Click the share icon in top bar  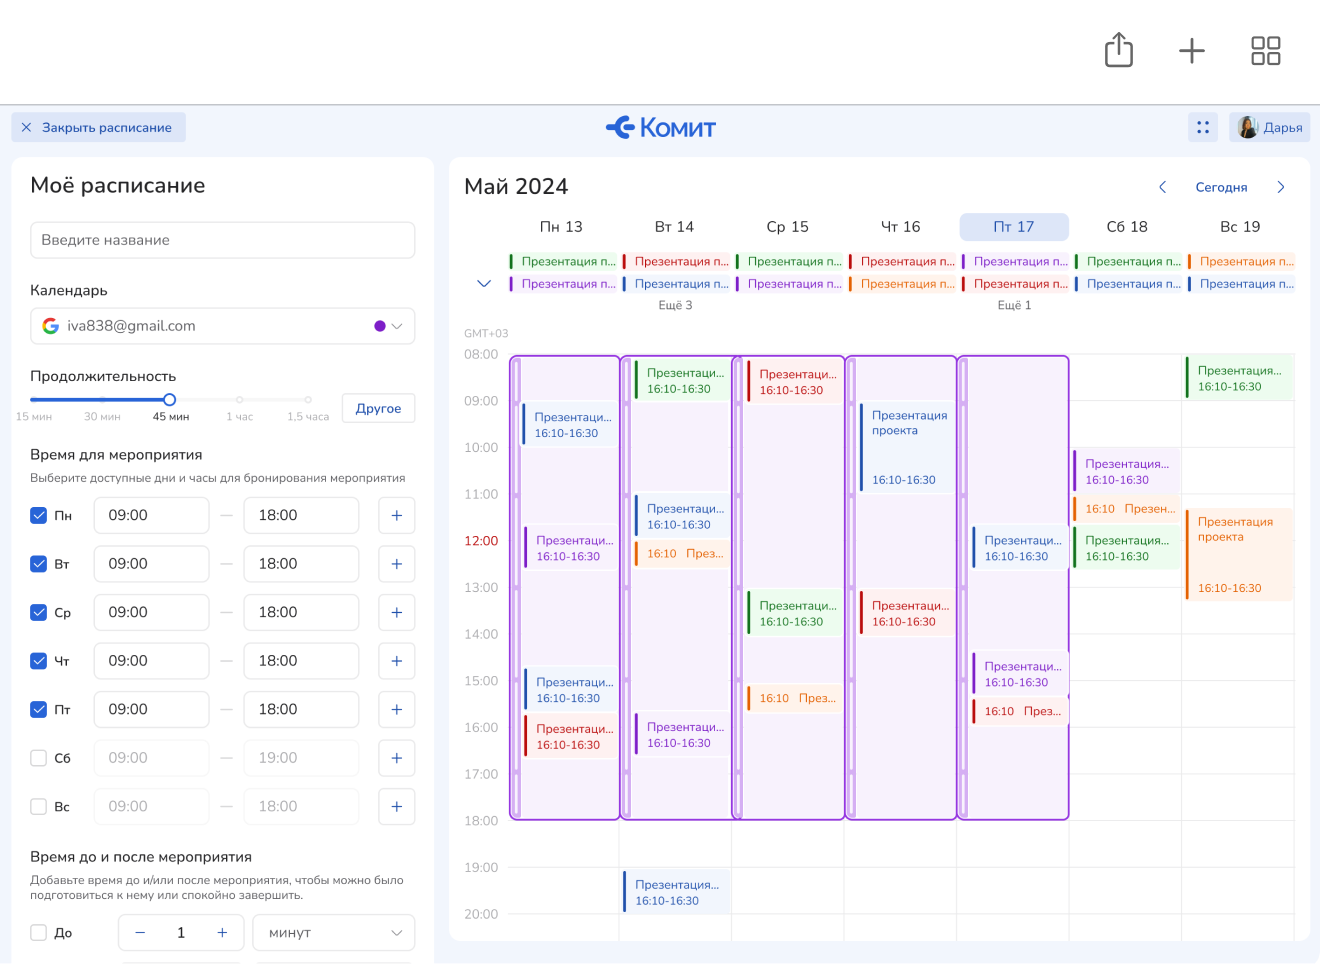(x=1118, y=50)
